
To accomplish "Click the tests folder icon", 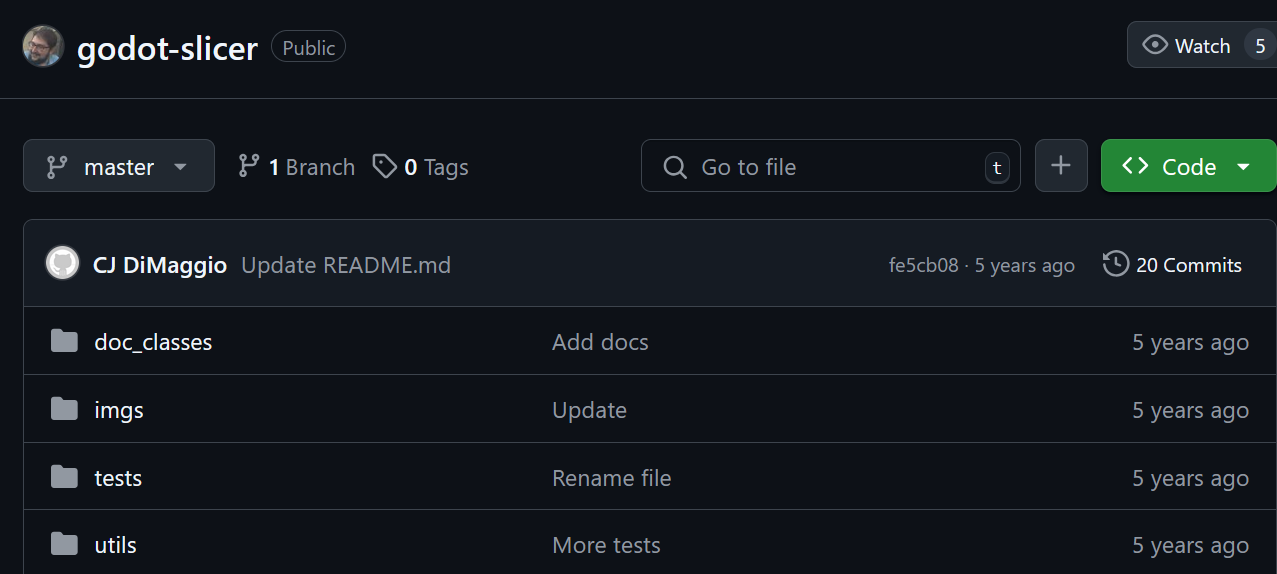I will (64, 478).
